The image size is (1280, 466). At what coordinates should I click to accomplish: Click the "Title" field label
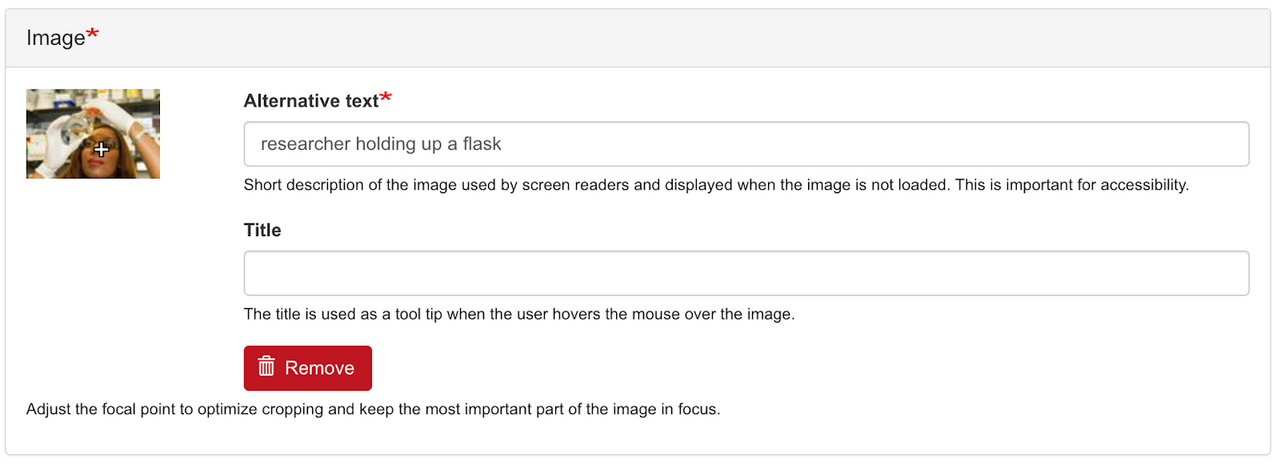click(262, 230)
